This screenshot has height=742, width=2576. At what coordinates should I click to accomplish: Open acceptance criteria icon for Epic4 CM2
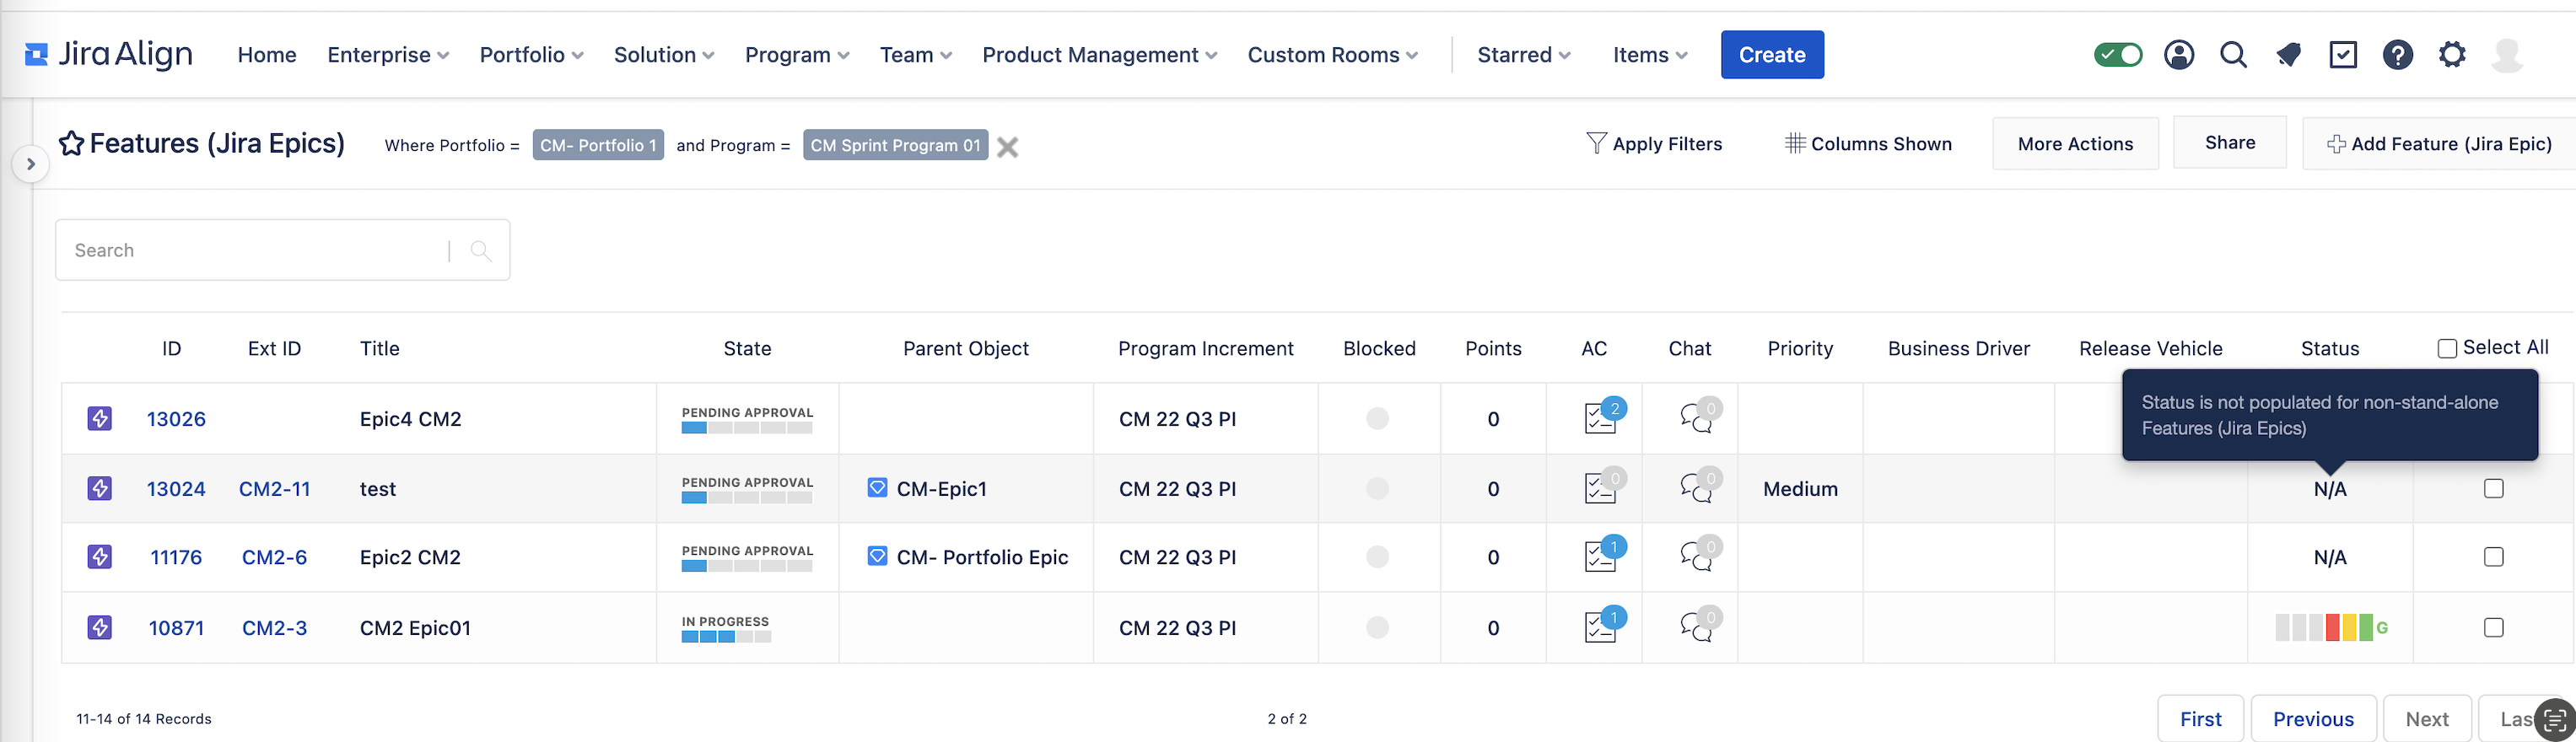pos(1600,418)
